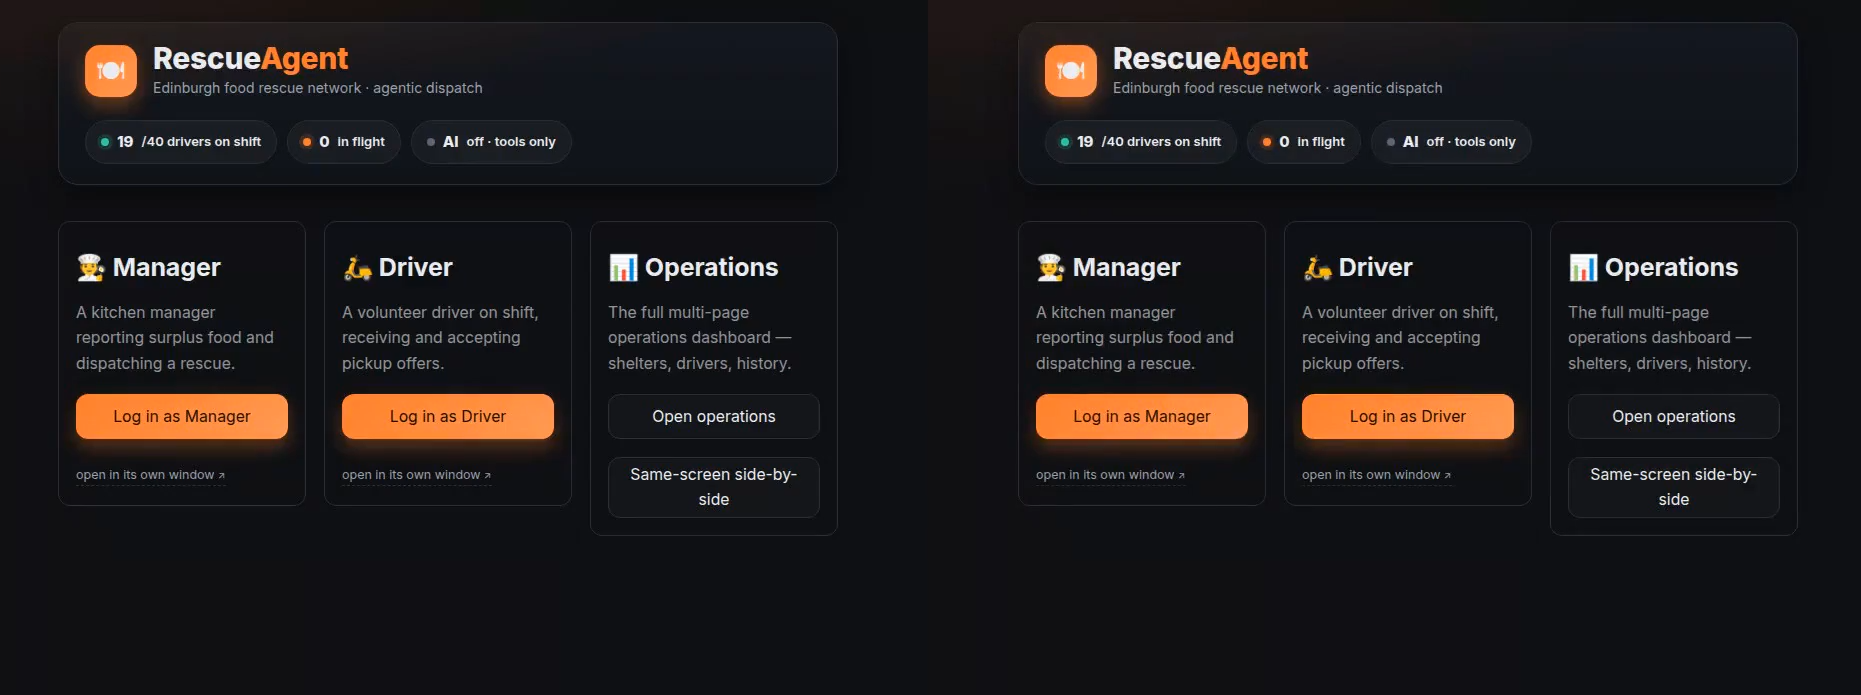
Task: Log in as Driver in the right pane
Action: pyautogui.click(x=1408, y=416)
